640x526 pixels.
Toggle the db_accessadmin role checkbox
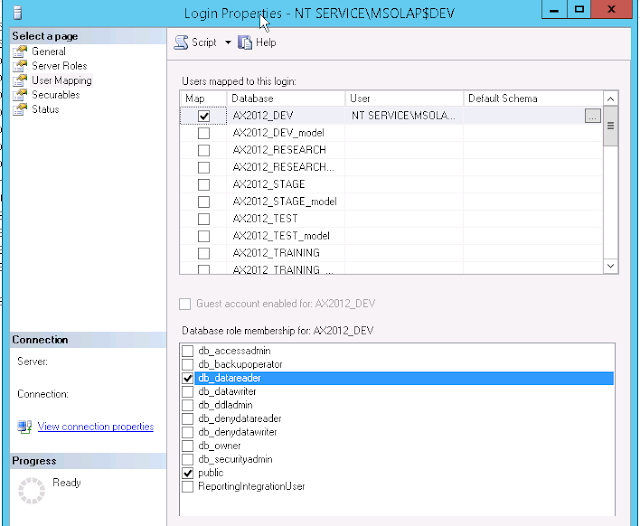click(x=188, y=351)
